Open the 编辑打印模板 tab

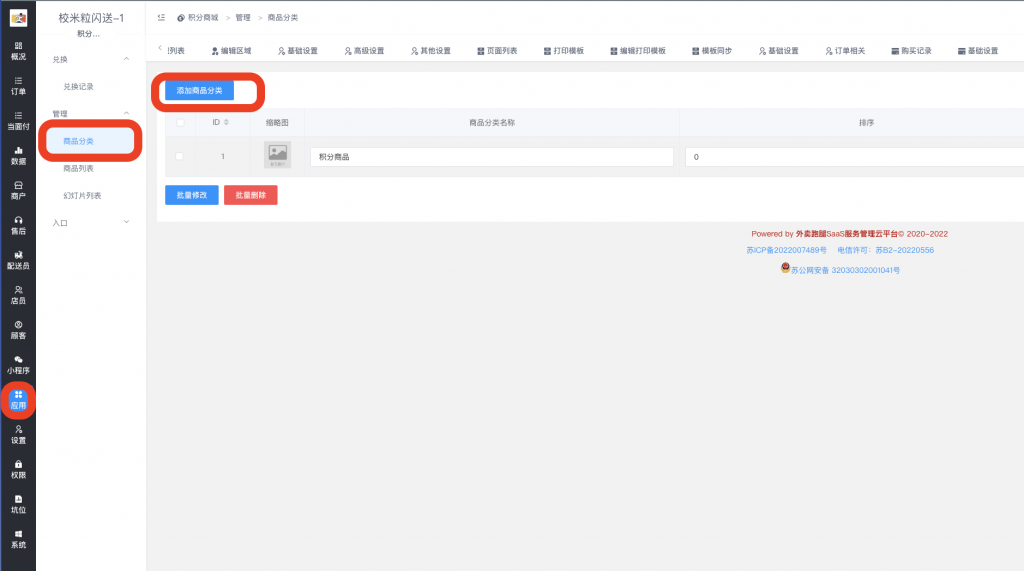coord(638,50)
